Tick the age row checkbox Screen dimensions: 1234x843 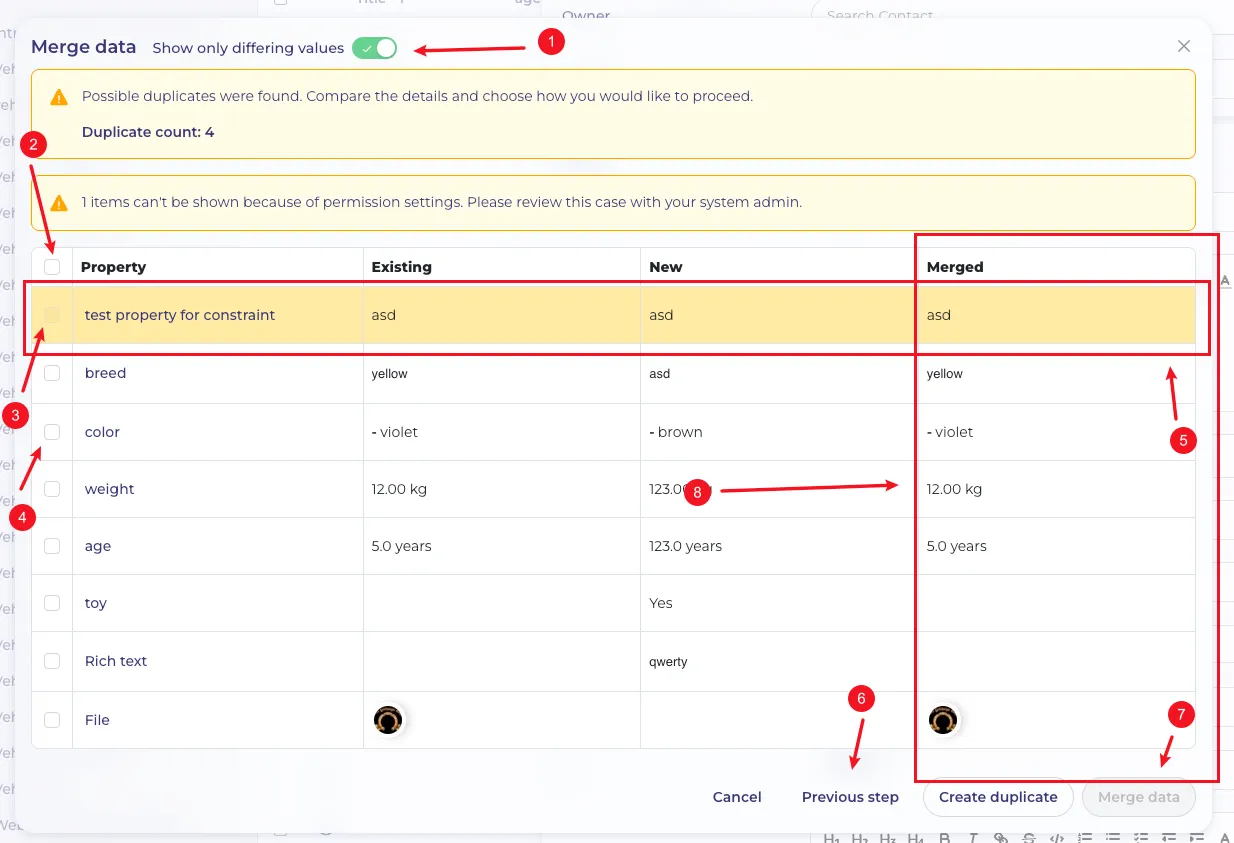[52, 546]
